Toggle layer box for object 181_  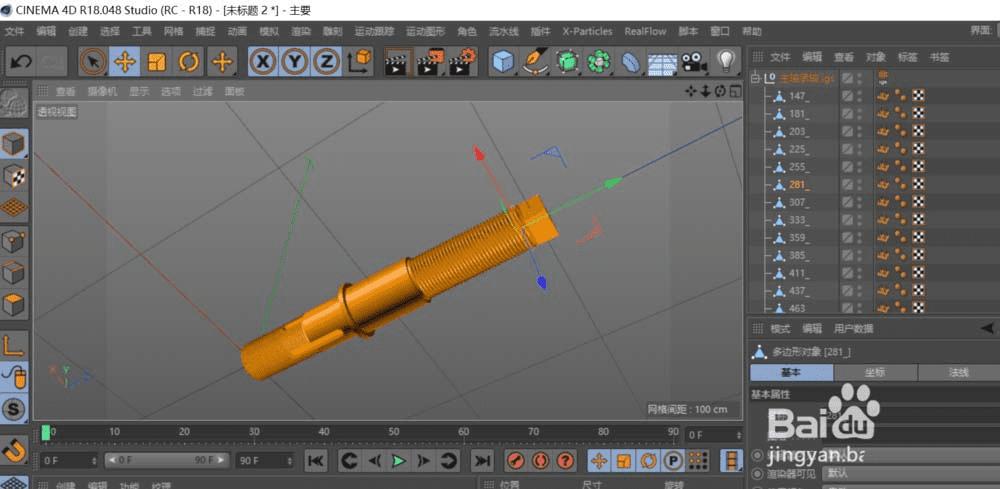coord(847,114)
